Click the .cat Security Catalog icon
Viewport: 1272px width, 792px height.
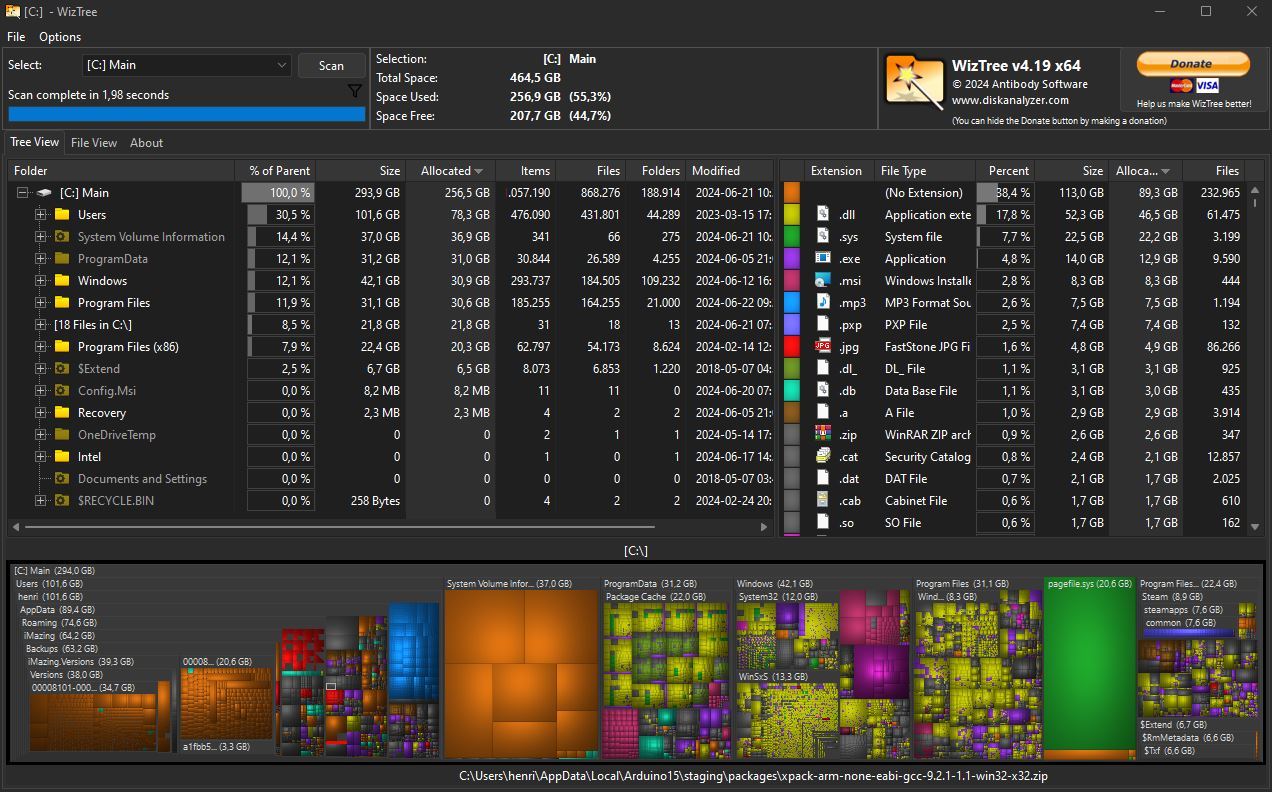[x=823, y=456]
